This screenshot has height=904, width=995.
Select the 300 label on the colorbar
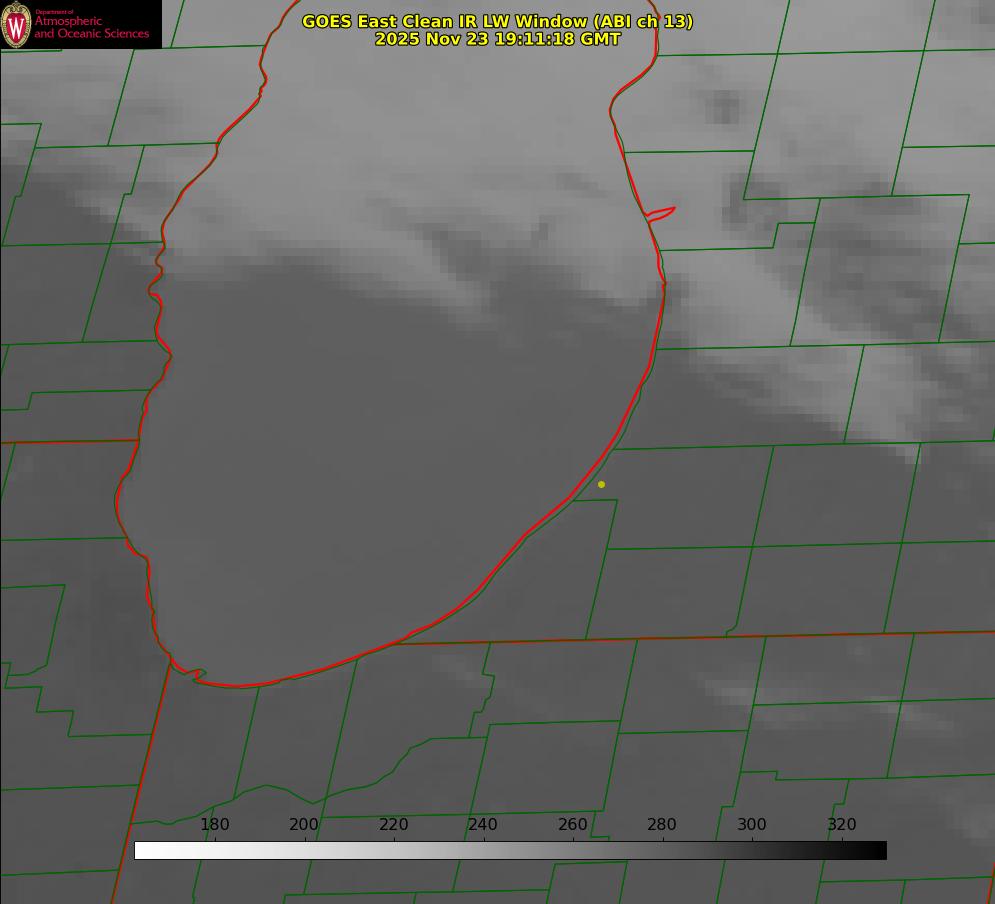point(751,824)
